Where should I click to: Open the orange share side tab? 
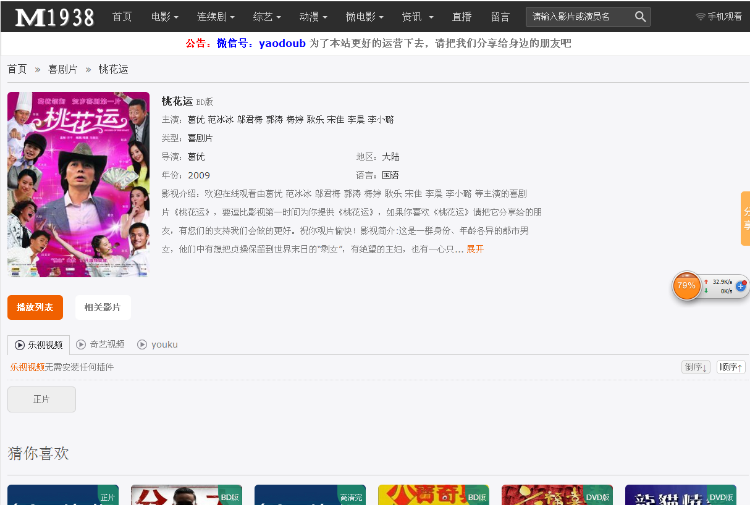745,219
